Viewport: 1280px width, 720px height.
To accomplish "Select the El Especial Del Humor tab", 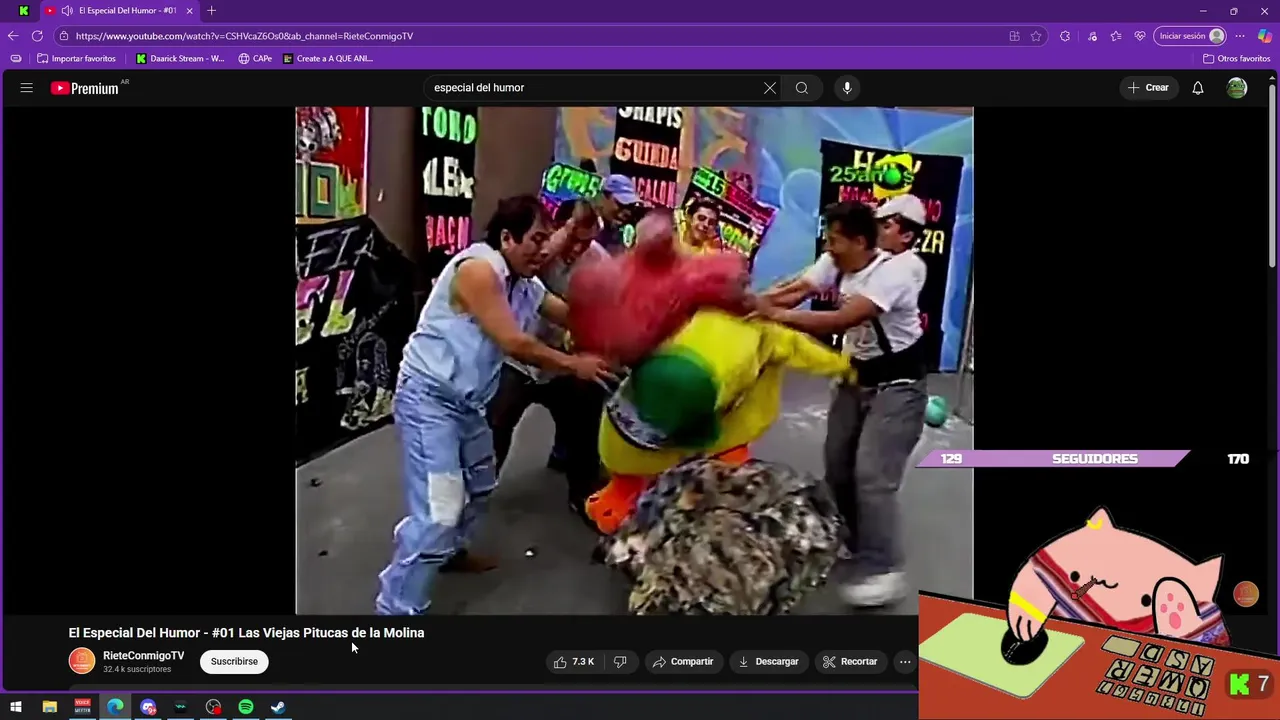I will click(120, 11).
